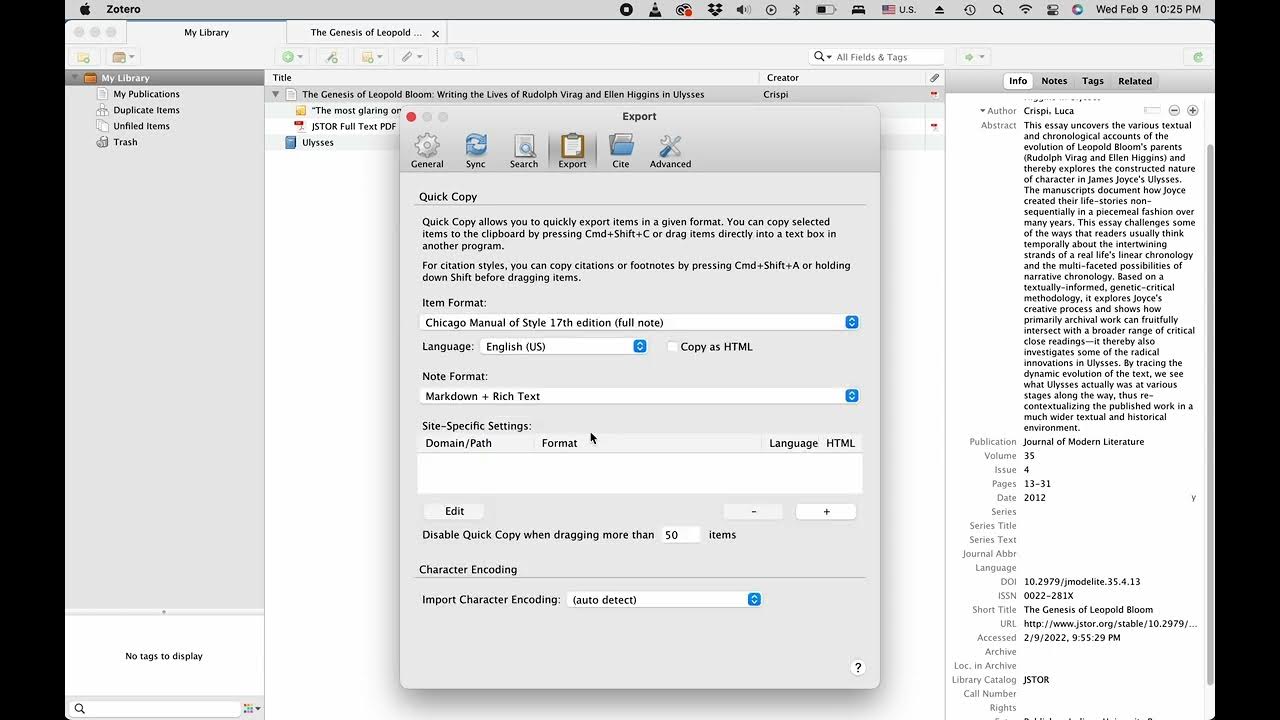Screen dimensions: 1280x720
Task: Collapse the My Library tree
Action: point(75,77)
